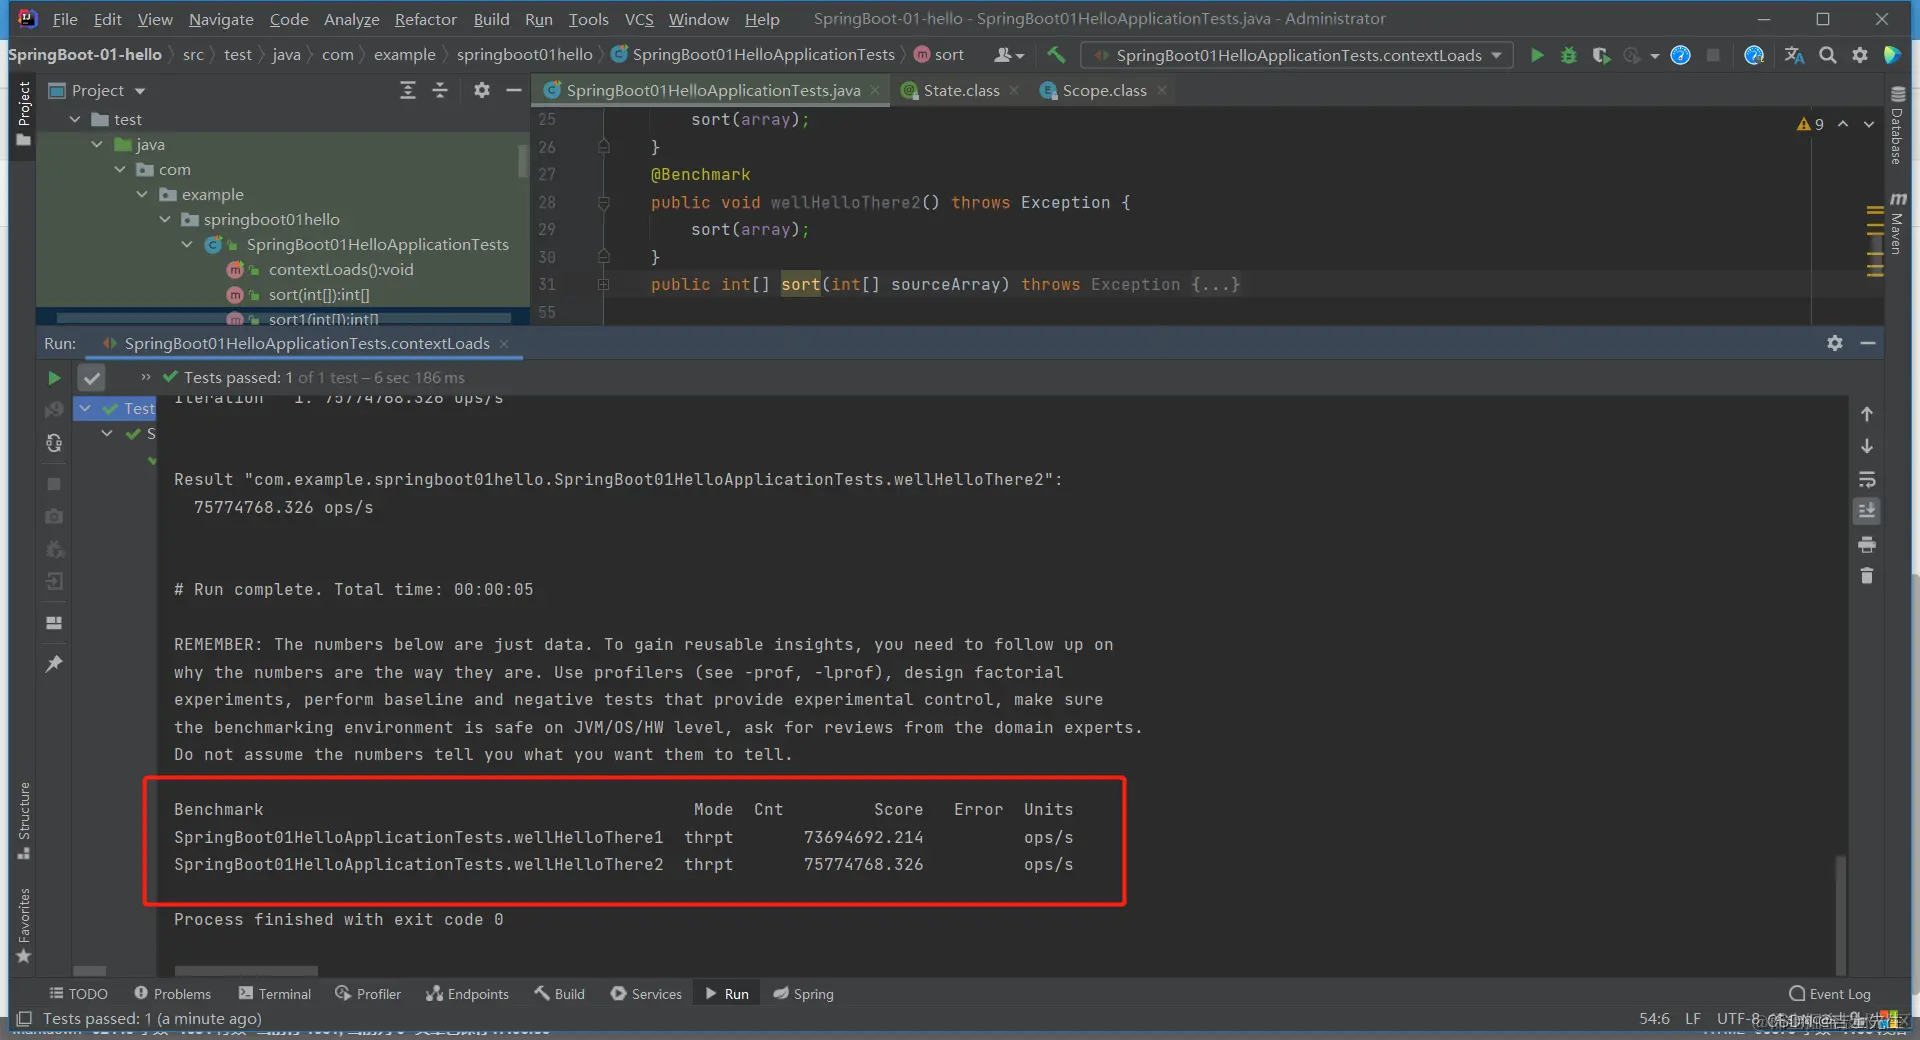This screenshot has height=1040, width=1920.
Task: Collapse all nodes in the Project panel
Action: 440,91
